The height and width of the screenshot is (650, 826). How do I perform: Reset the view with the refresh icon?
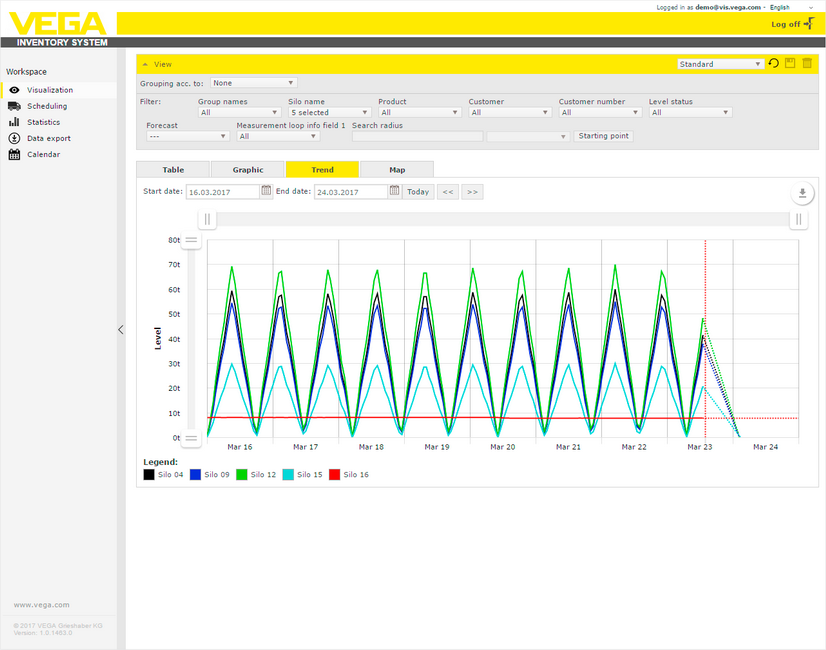tap(773, 64)
